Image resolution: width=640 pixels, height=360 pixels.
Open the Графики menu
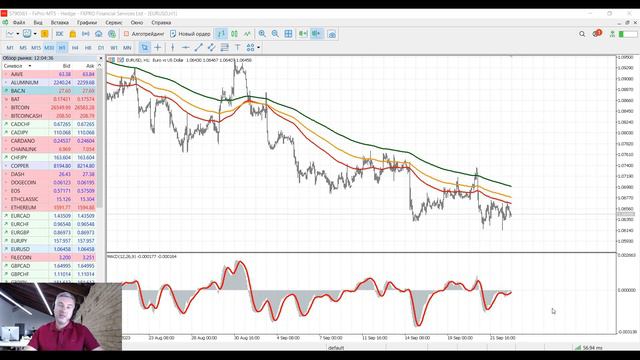(87, 23)
